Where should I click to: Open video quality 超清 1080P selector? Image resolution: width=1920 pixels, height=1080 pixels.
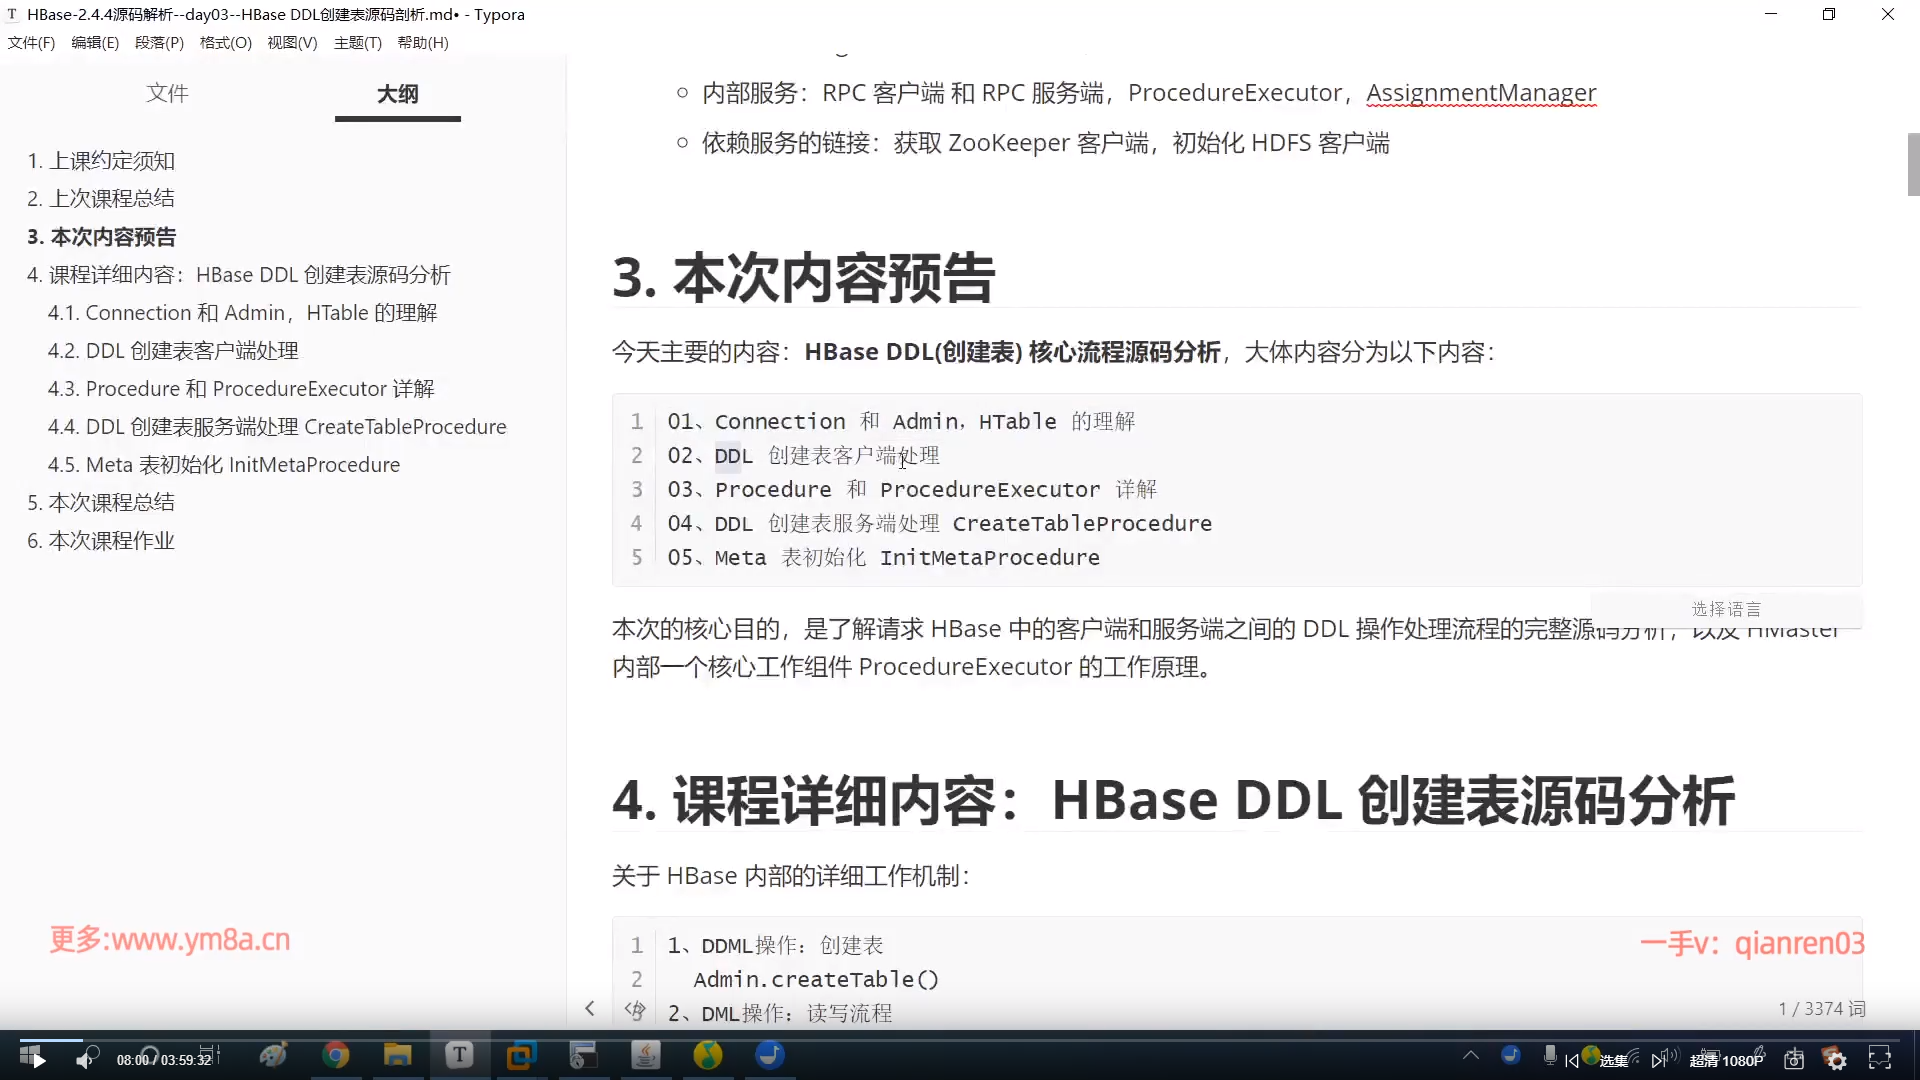pyautogui.click(x=1725, y=1060)
